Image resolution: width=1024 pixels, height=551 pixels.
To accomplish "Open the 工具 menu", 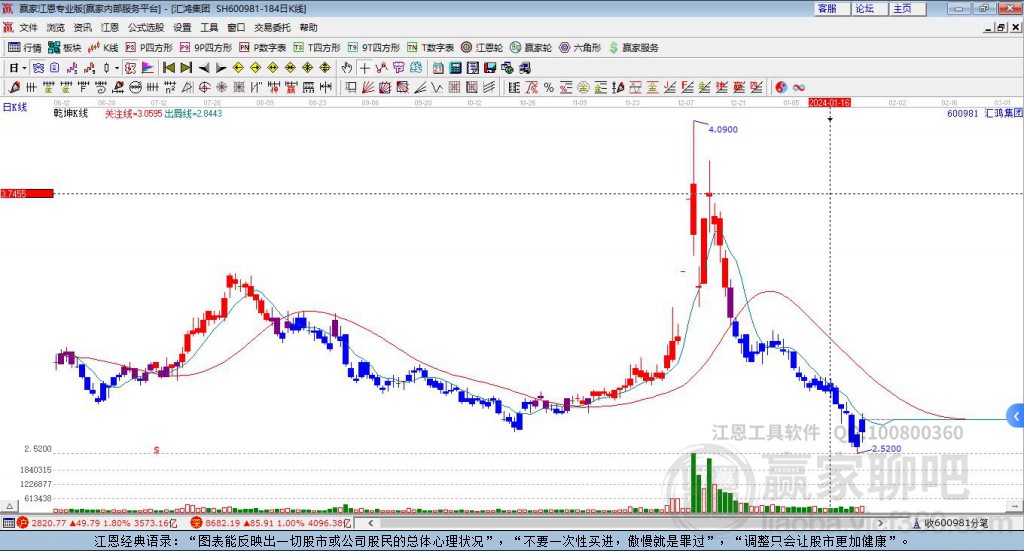I will pyautogui.click(x=209, y=27).
